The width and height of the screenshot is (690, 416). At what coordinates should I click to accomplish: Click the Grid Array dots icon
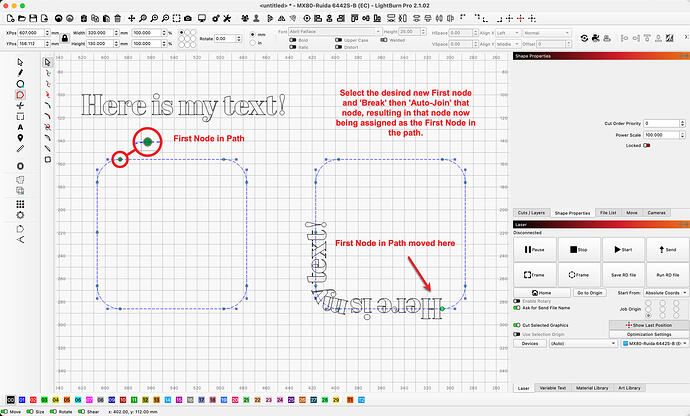[20, 204]
